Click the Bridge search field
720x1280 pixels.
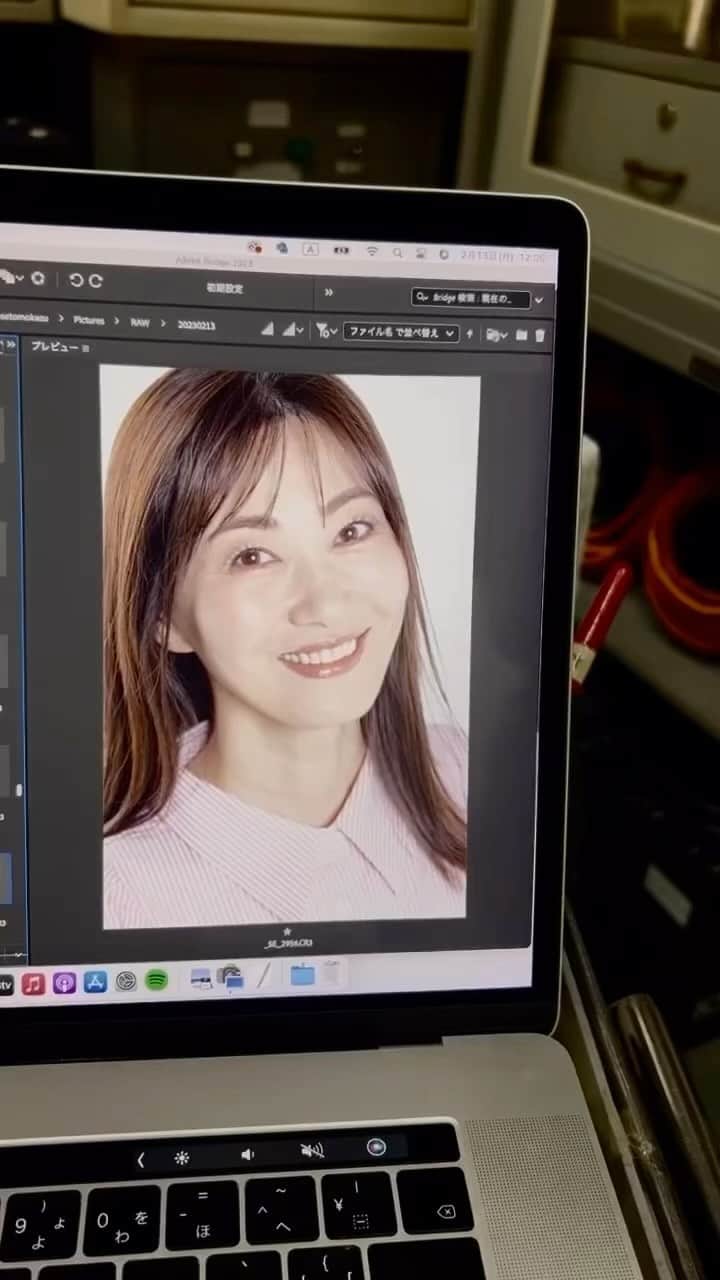[x=470, y=298]
